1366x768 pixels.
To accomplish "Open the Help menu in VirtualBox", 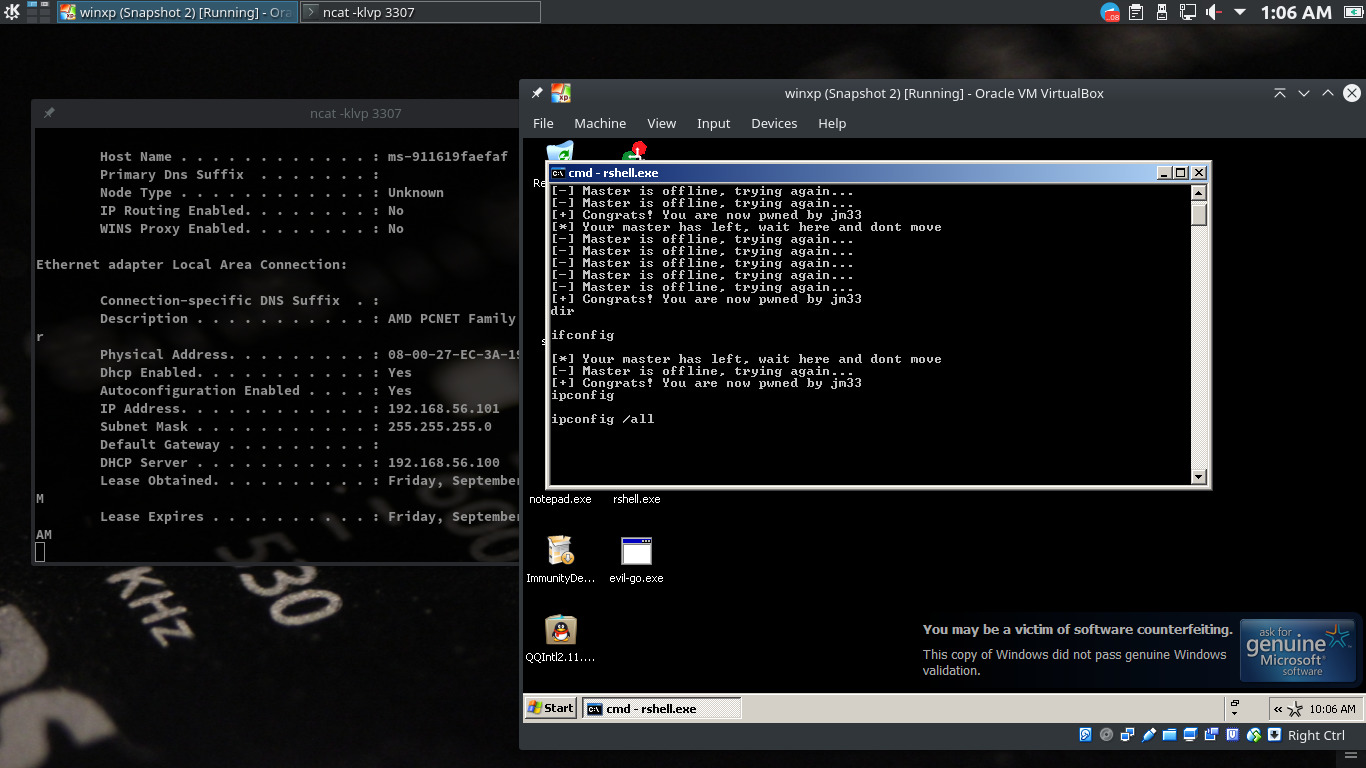I will point(832,123).
